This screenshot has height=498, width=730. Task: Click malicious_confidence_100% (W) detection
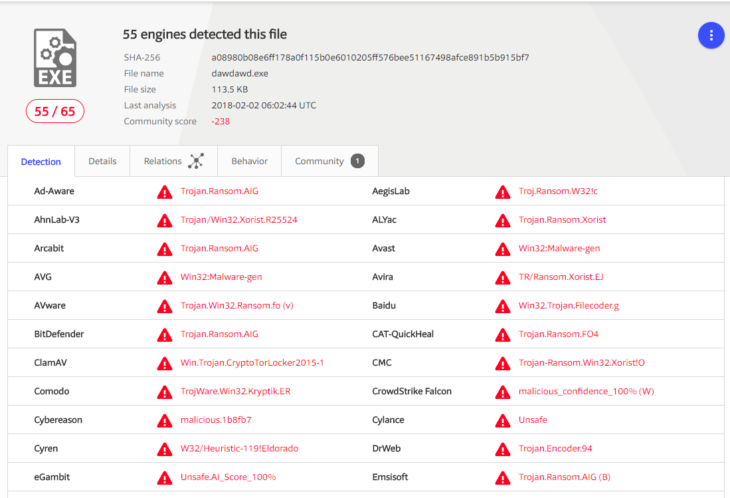pyautogui.click(x=586, y=391)
